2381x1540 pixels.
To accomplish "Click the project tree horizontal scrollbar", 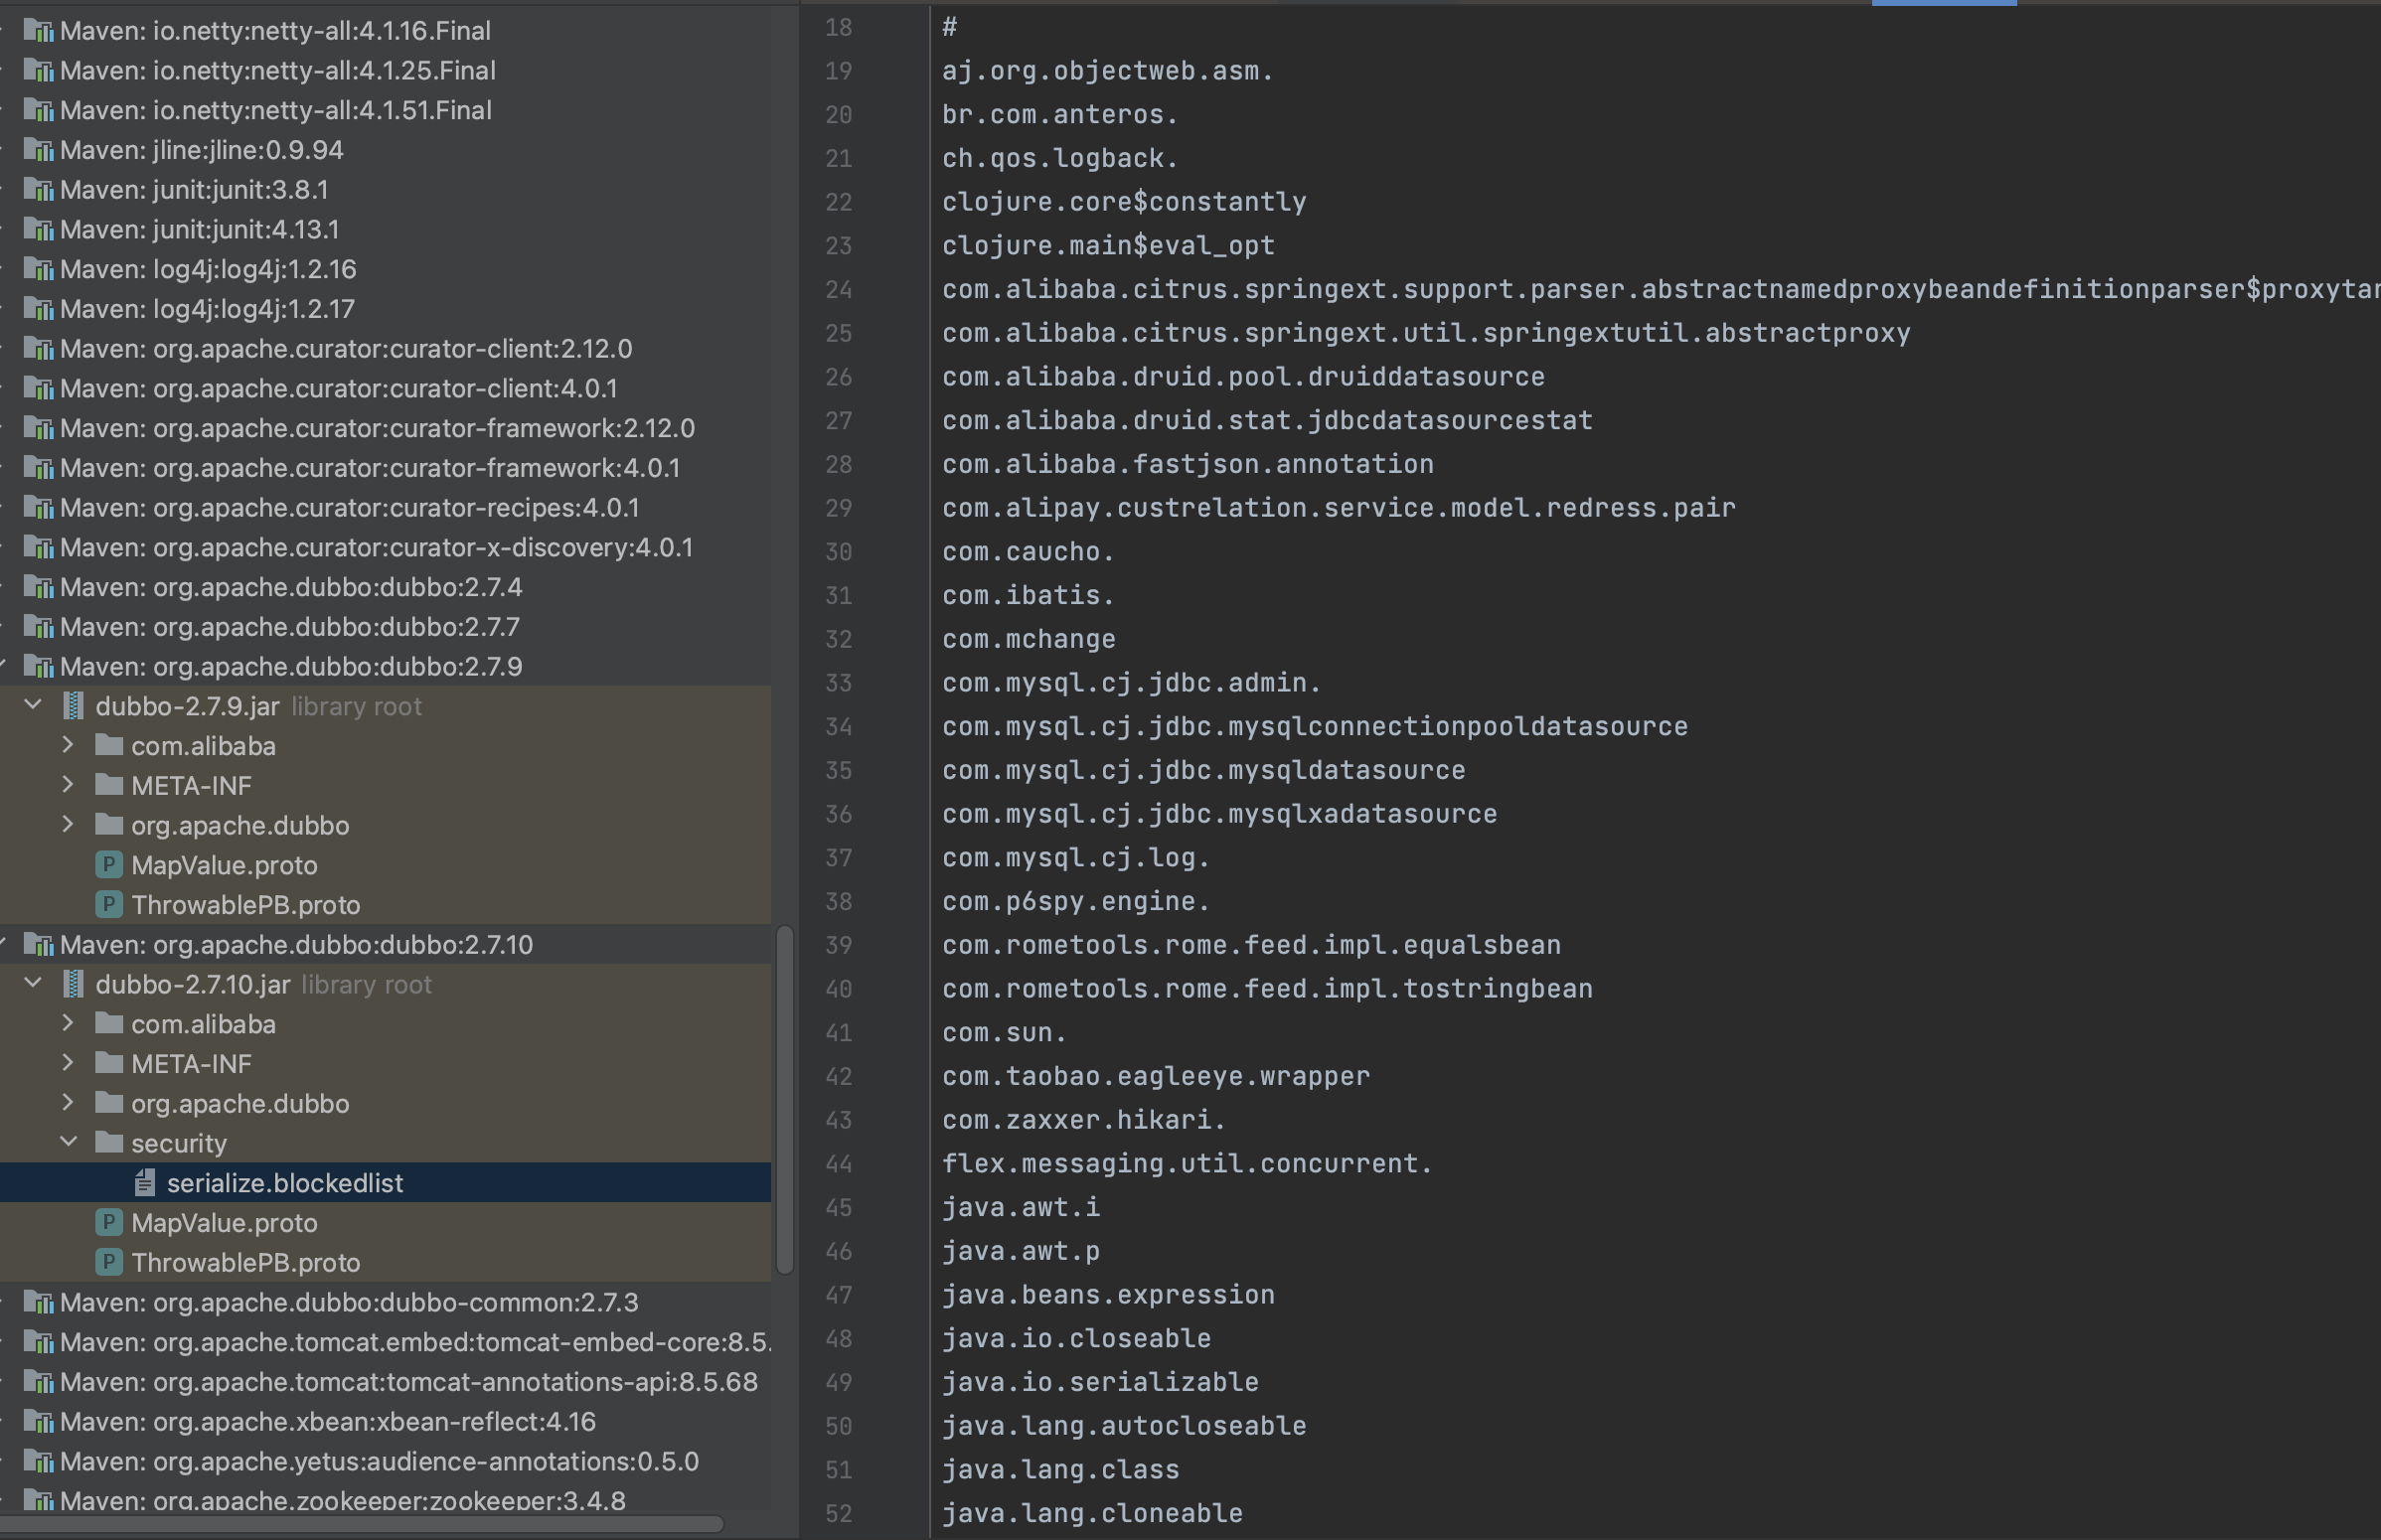I will coord(361,1525).
